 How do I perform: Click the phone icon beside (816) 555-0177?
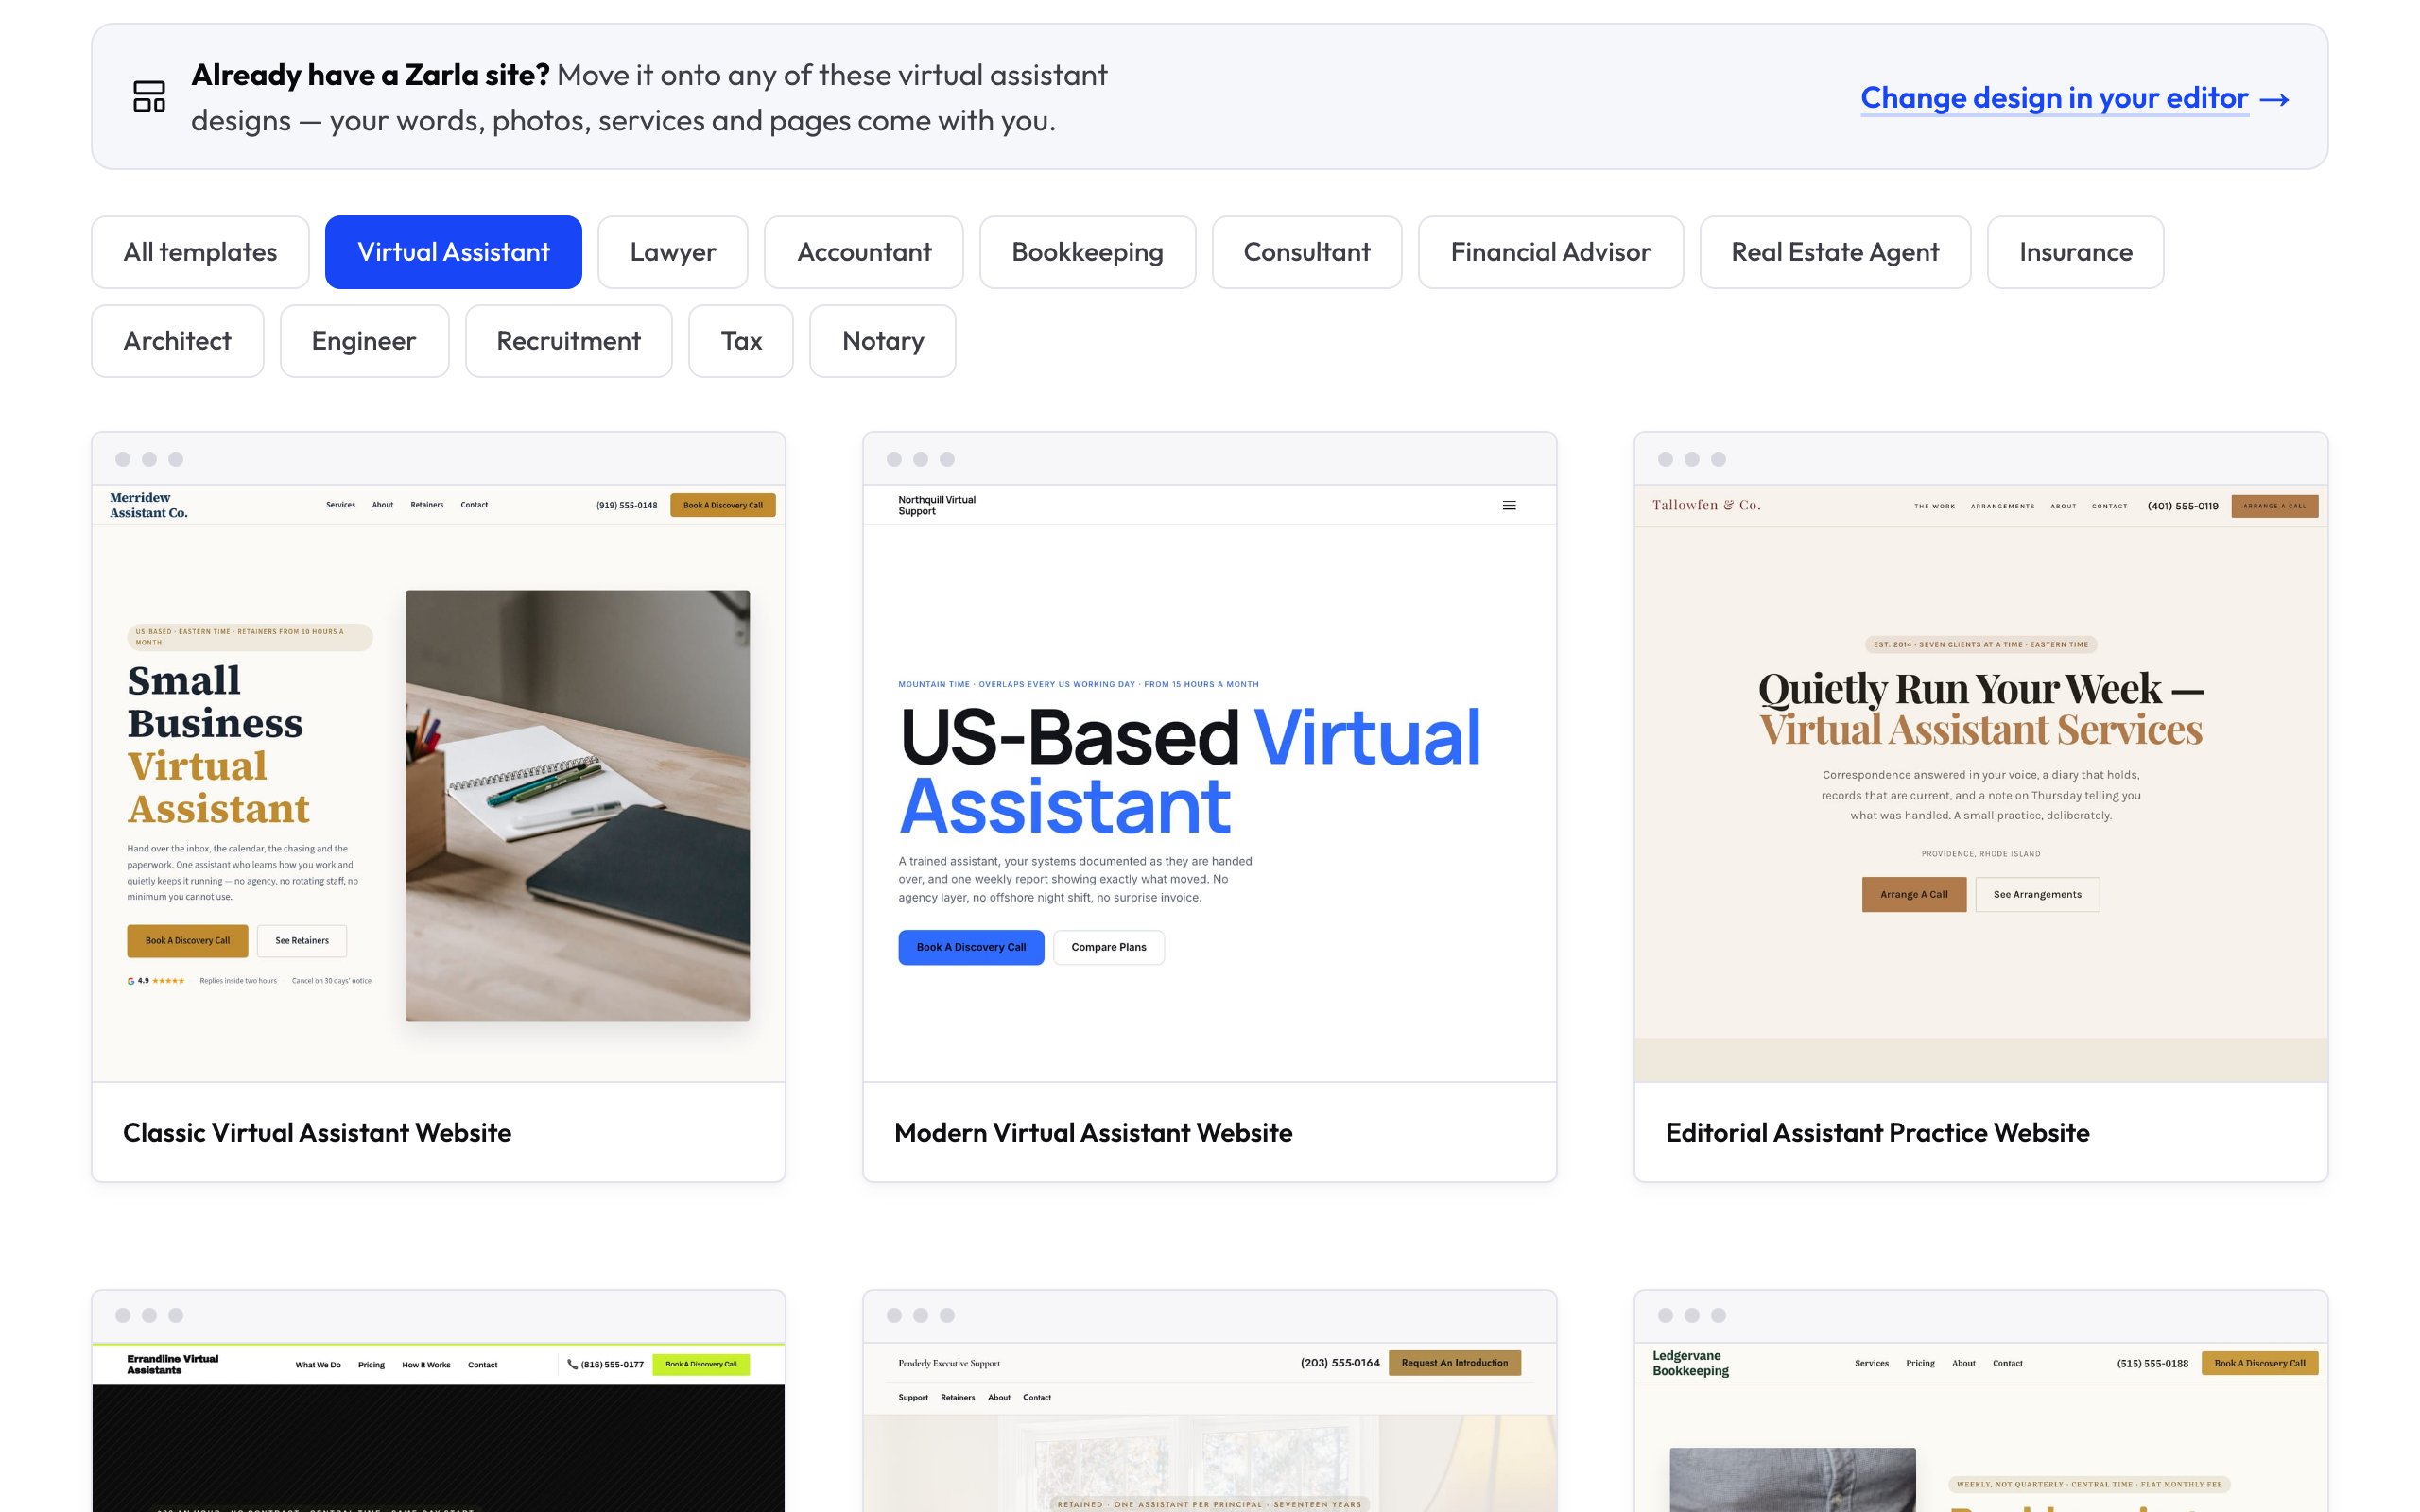(x=572, y=1364)
